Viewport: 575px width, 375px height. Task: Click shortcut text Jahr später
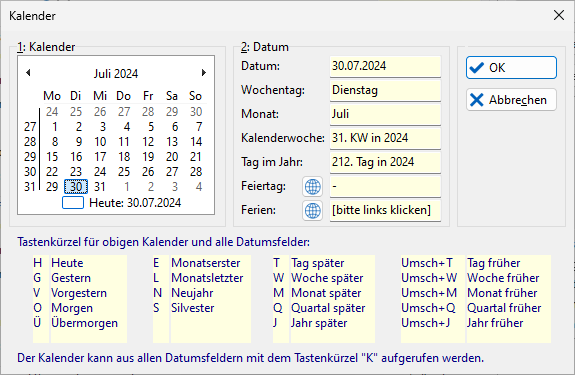tap(319, 323)
